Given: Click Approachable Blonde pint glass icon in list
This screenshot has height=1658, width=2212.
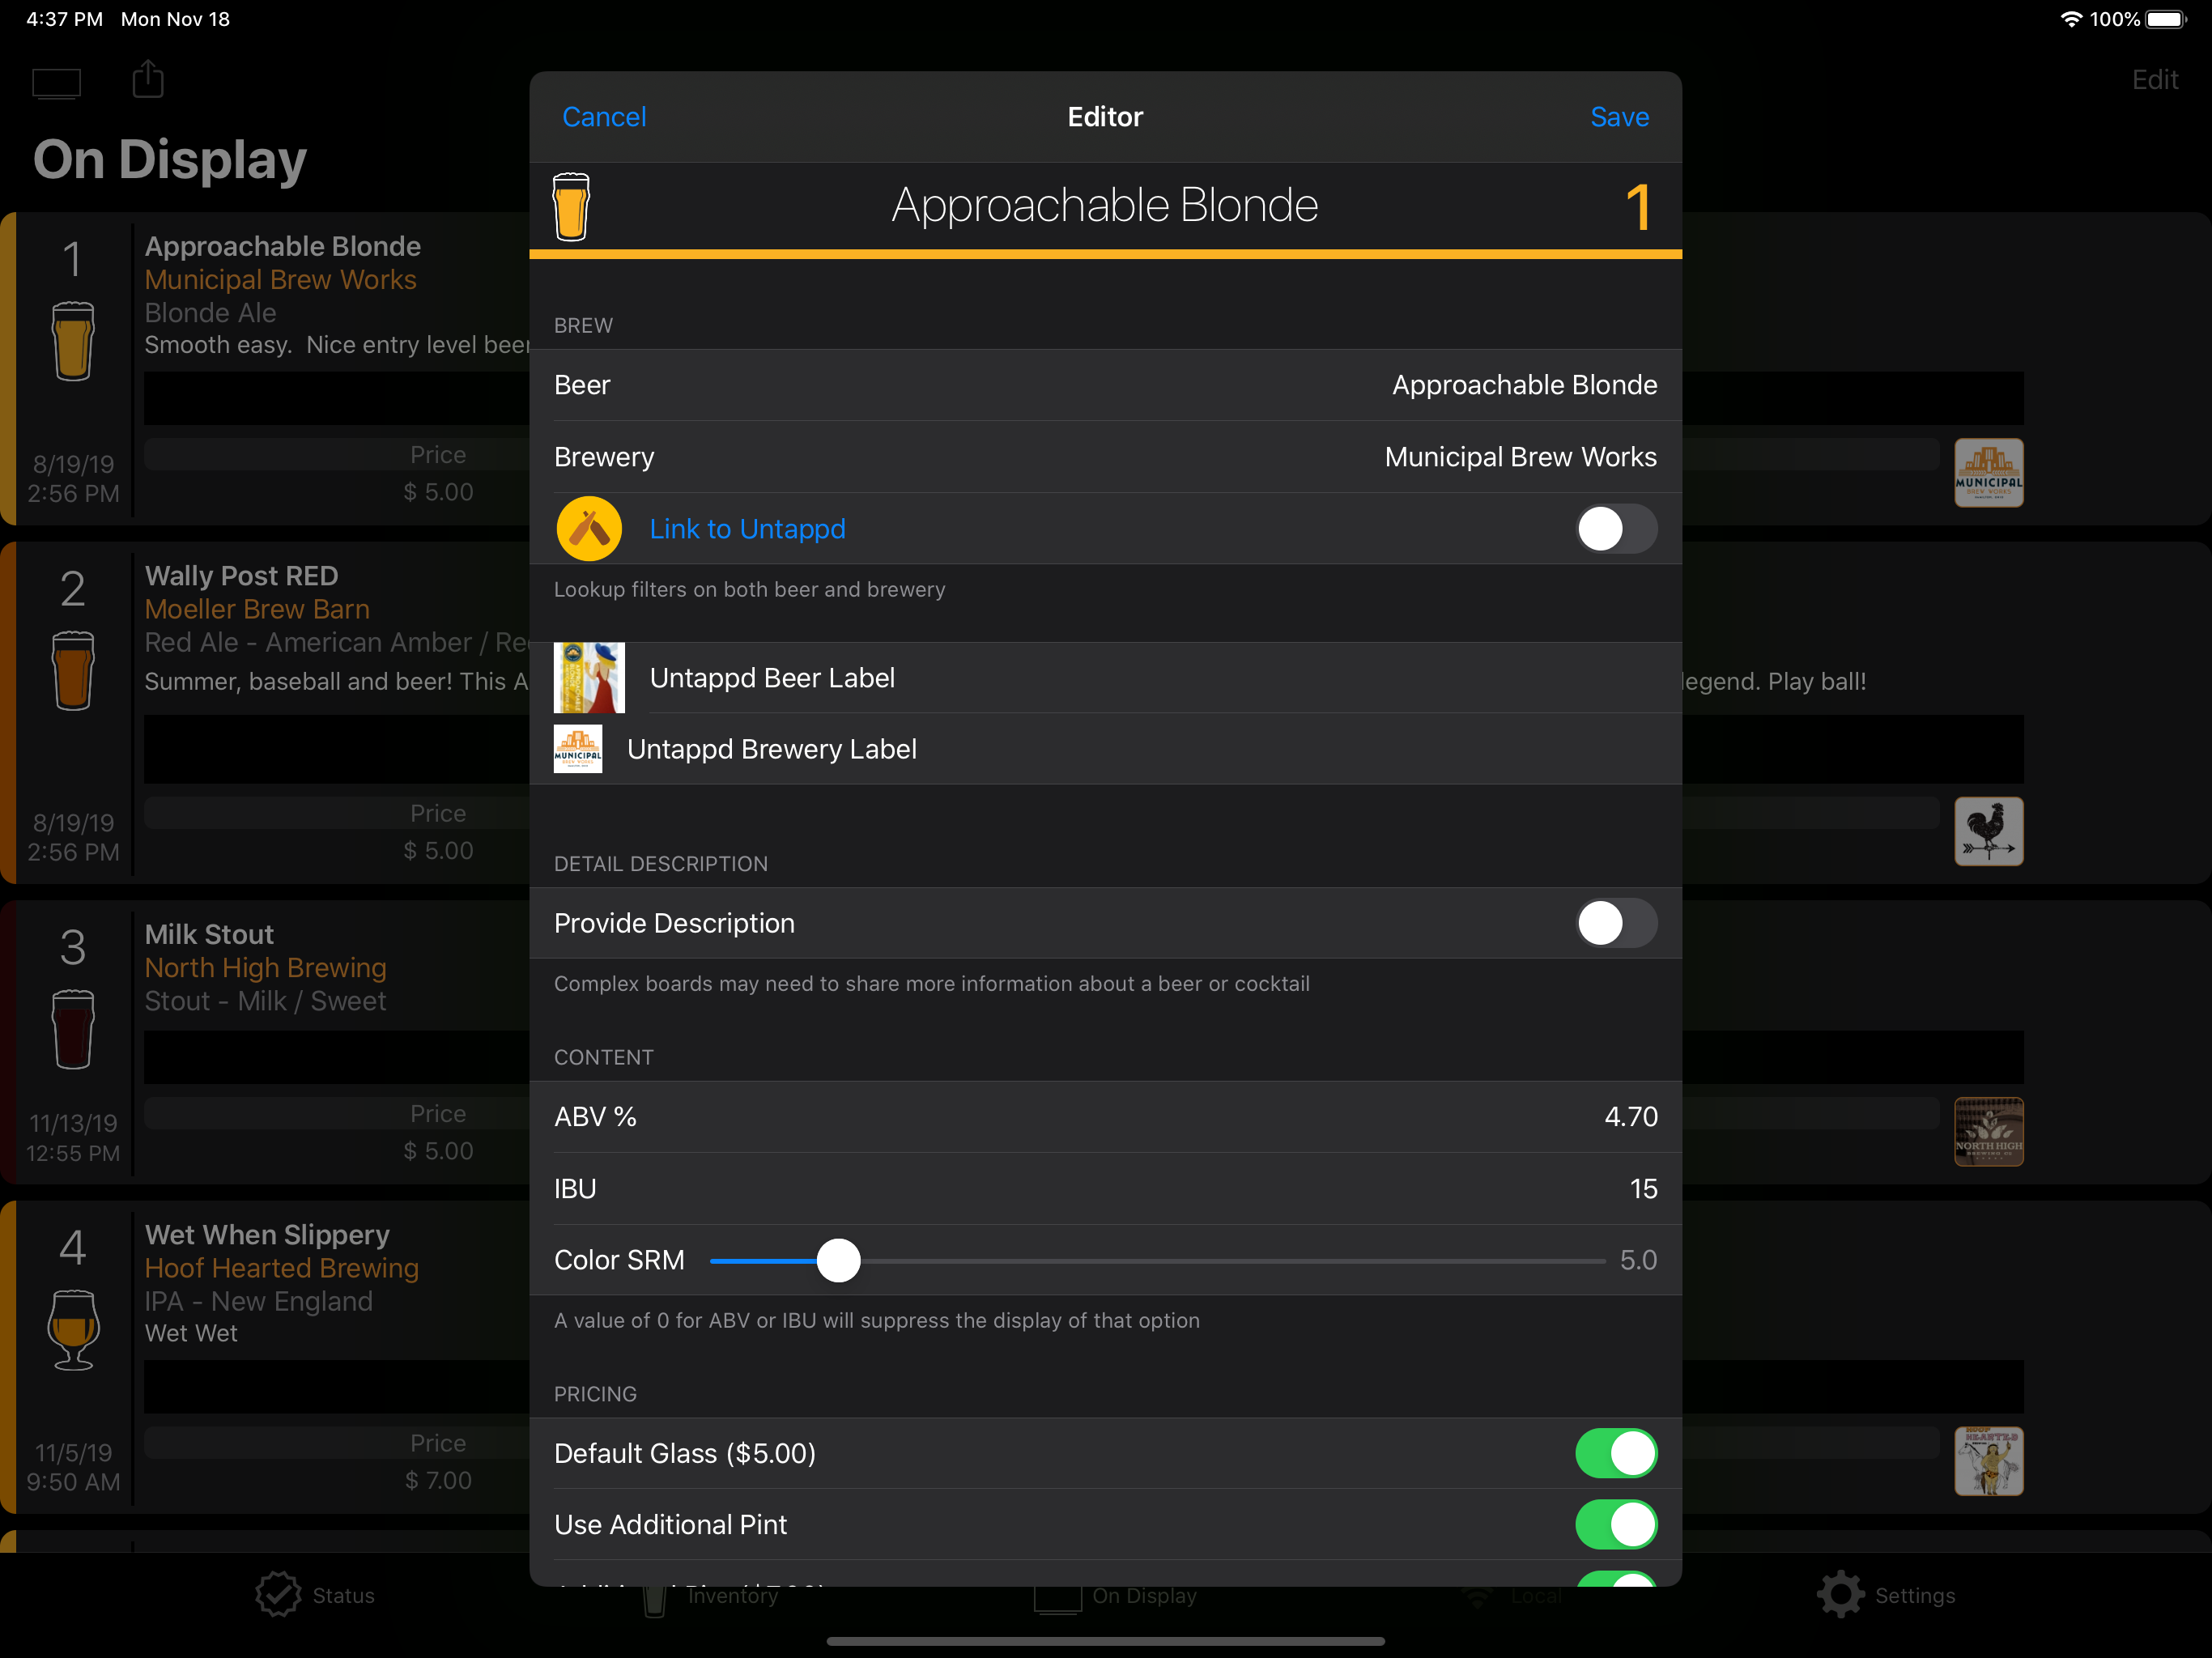Looking at the screenshot, I should point(73,341).
